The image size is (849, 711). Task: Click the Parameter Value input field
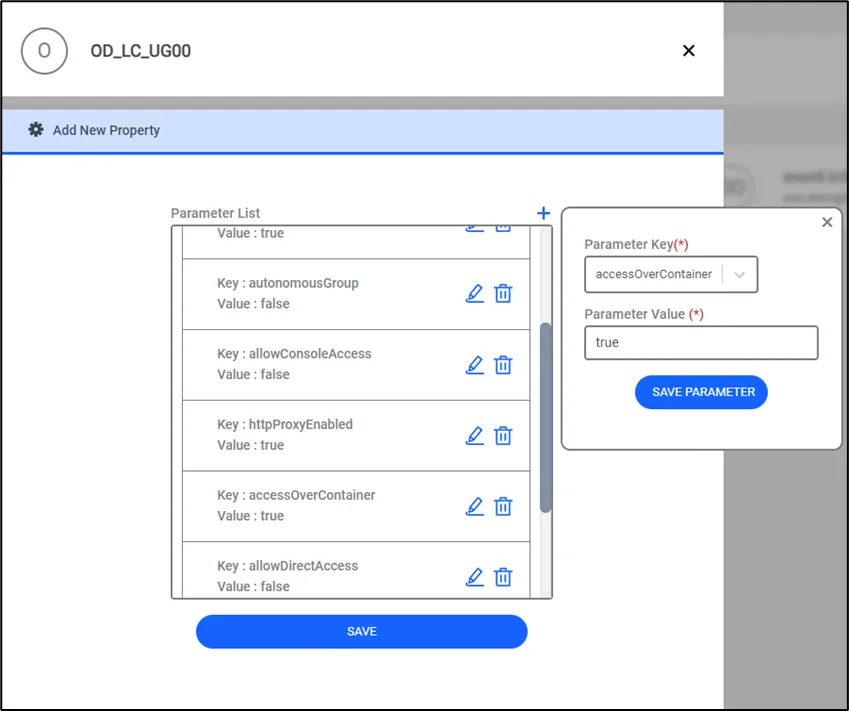coord(701,343)
